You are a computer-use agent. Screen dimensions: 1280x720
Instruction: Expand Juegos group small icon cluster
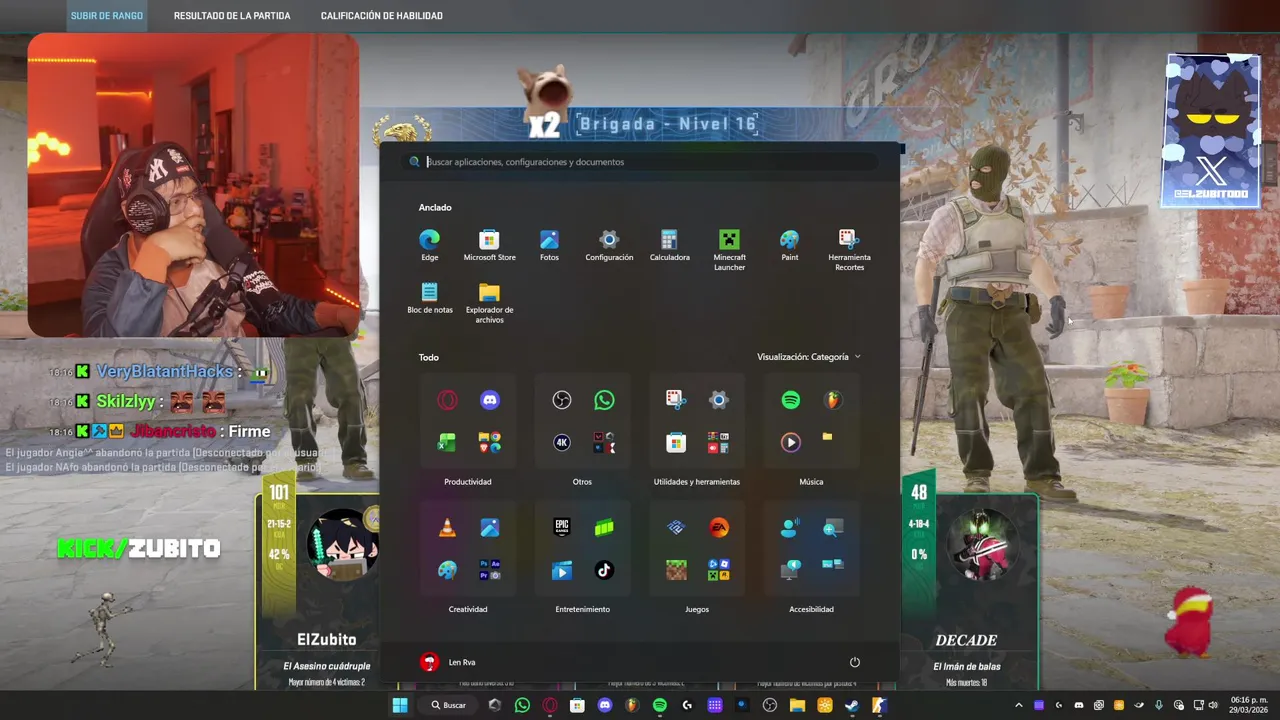click(719, 570)
